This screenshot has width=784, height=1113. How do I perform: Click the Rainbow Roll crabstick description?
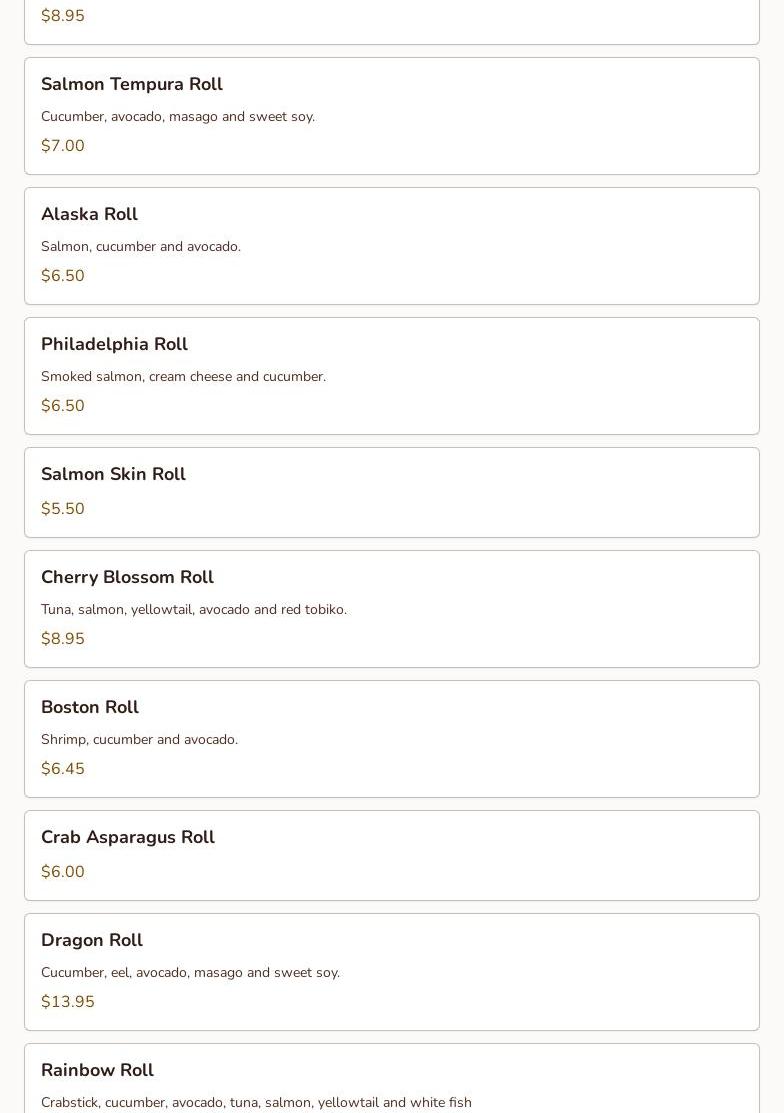point(256,1102)
